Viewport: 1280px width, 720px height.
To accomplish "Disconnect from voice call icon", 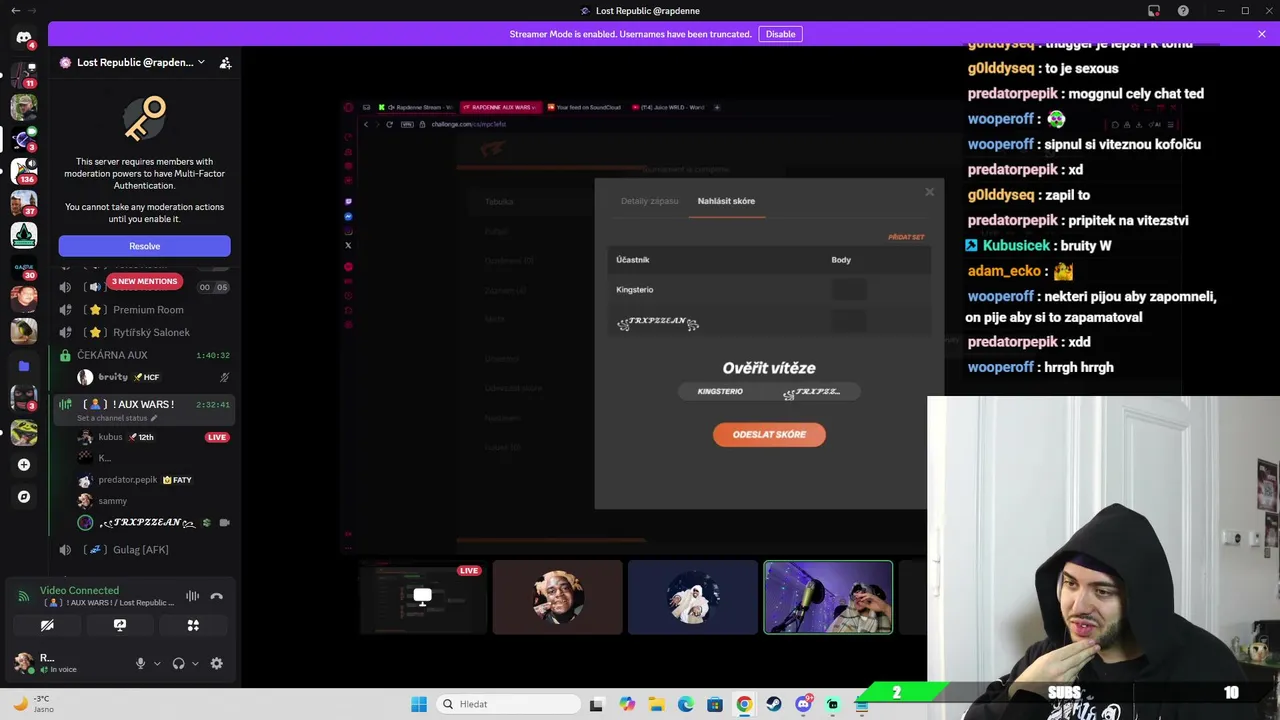I will tap(217, 596).
